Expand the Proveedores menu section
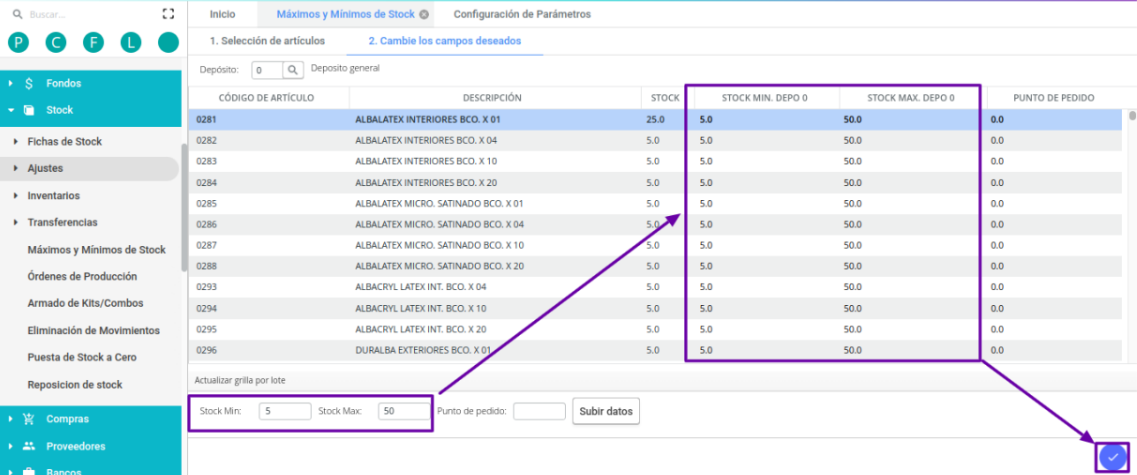Image resolution: width=1137 pixels, height=475 pixels. 11,446
